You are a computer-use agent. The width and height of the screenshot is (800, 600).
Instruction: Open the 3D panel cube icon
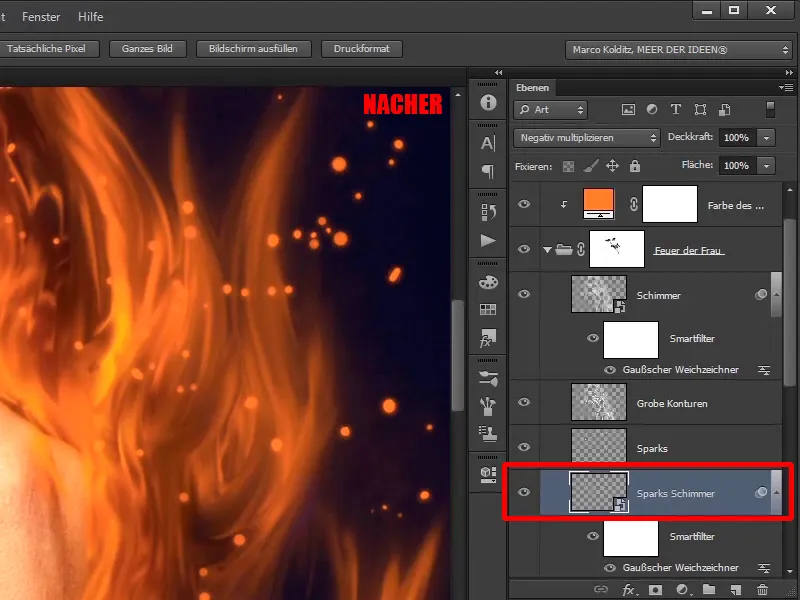488,474
